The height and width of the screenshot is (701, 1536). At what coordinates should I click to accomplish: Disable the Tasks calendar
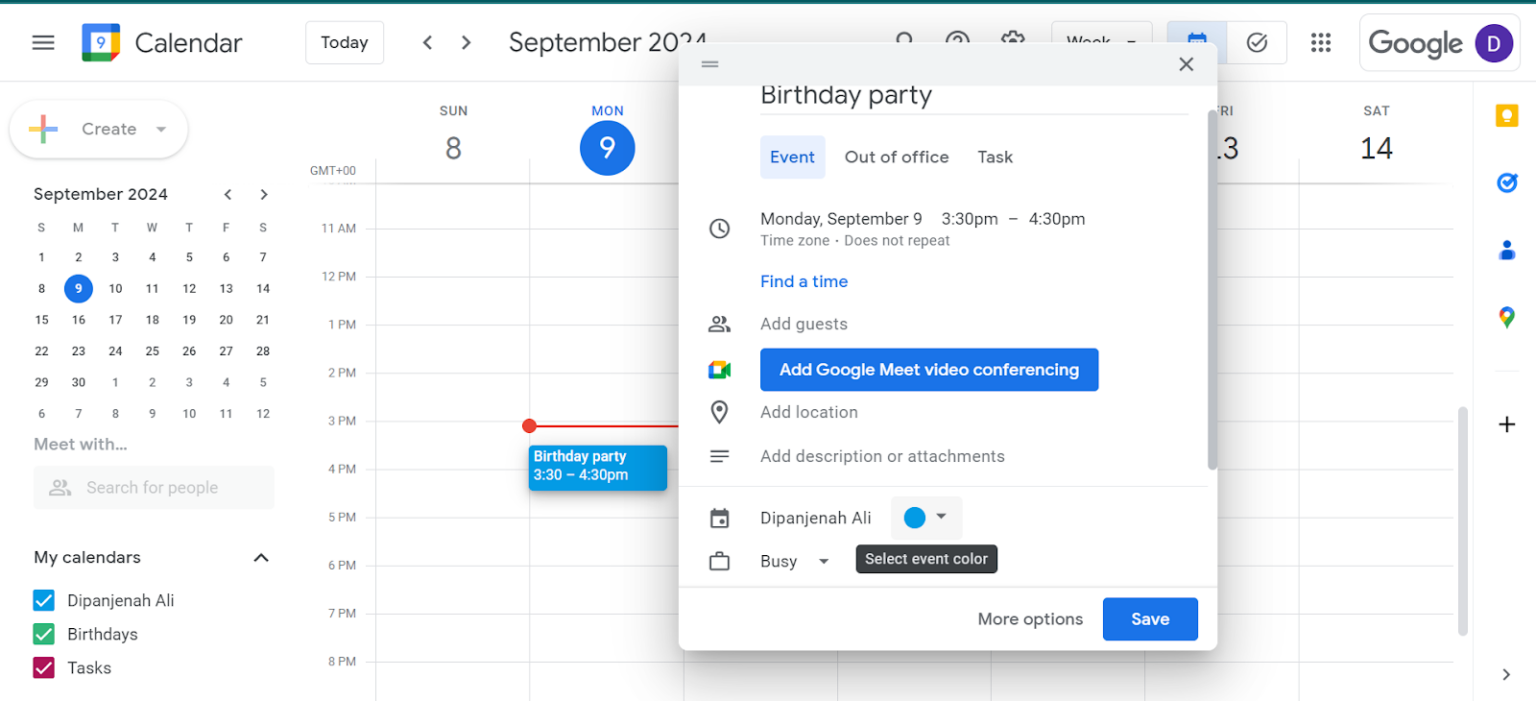pos(43,667)
